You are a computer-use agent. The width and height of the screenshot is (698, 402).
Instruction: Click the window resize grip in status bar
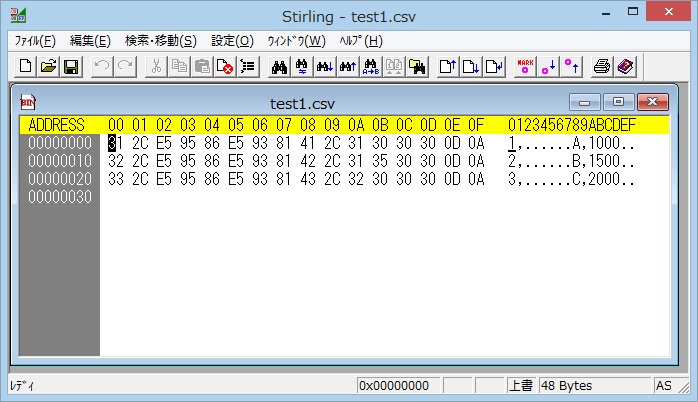pyautogui.click(x=683, y=387)
